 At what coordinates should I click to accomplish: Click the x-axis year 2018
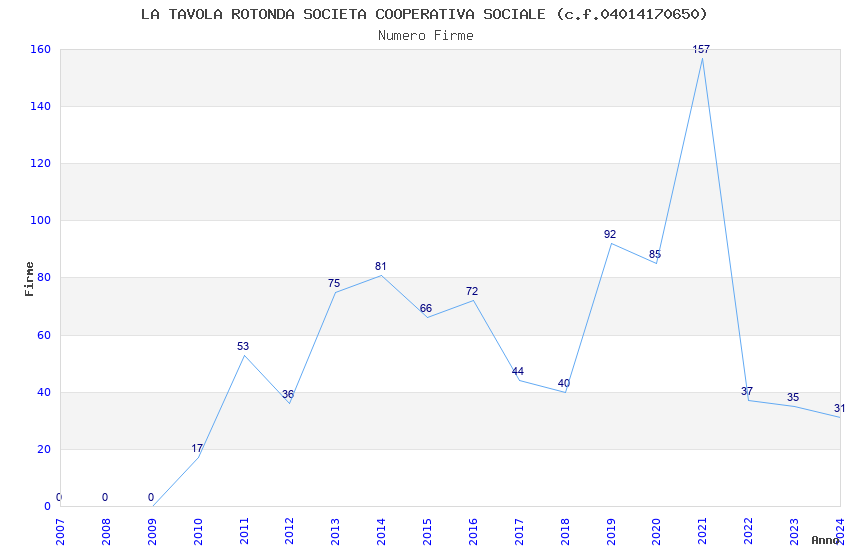[x=565, y=532]
